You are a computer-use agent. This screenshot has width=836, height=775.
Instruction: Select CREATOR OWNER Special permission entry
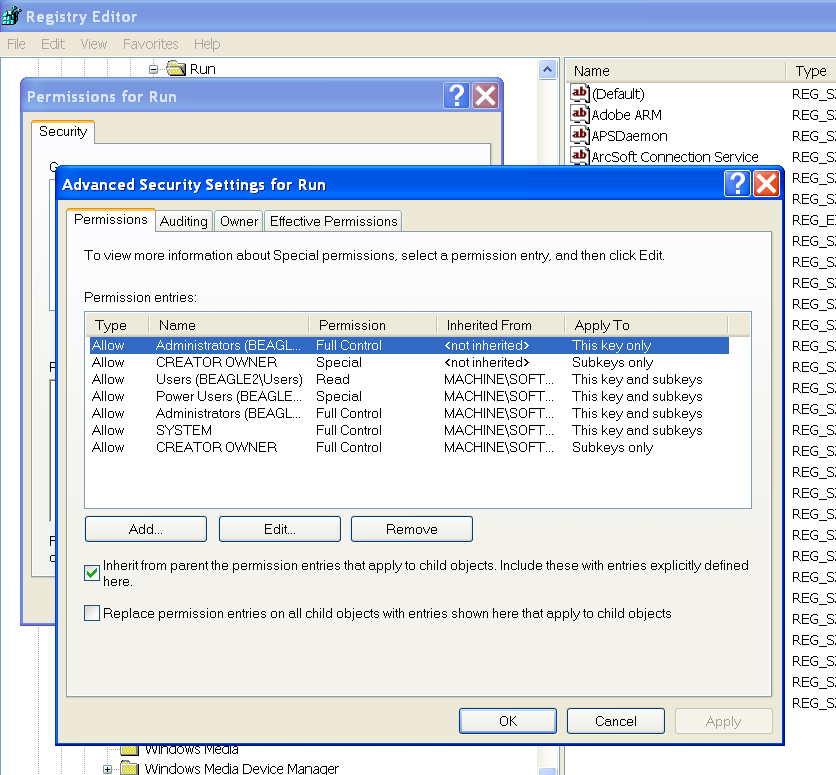point(409,362)
